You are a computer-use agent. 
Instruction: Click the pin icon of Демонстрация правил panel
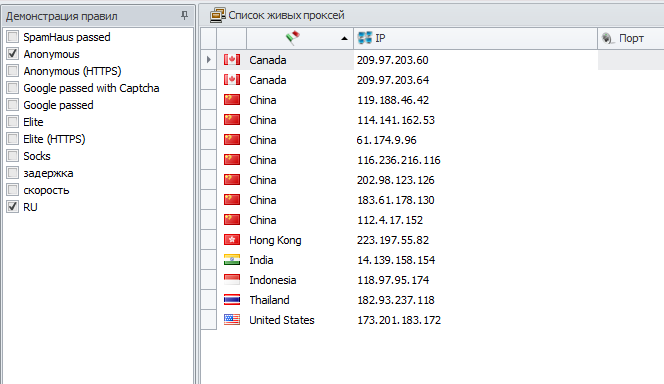(x=184, y=16)
